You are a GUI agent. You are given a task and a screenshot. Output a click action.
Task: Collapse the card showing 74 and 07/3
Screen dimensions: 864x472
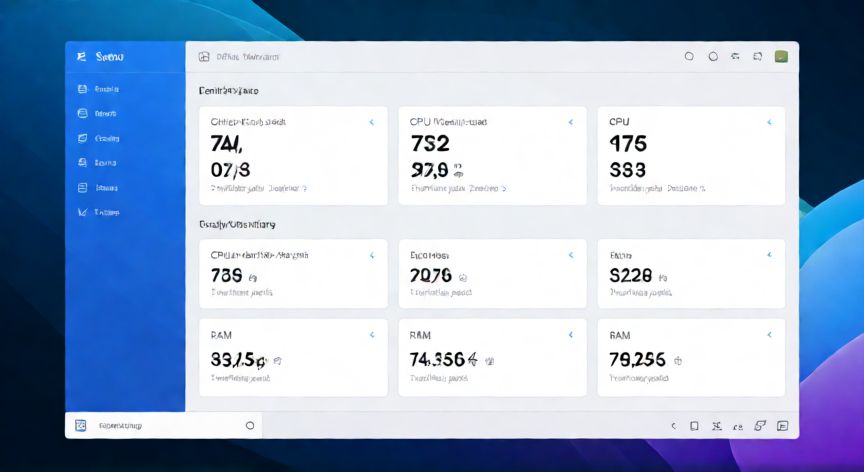click(x=372, y=122)
